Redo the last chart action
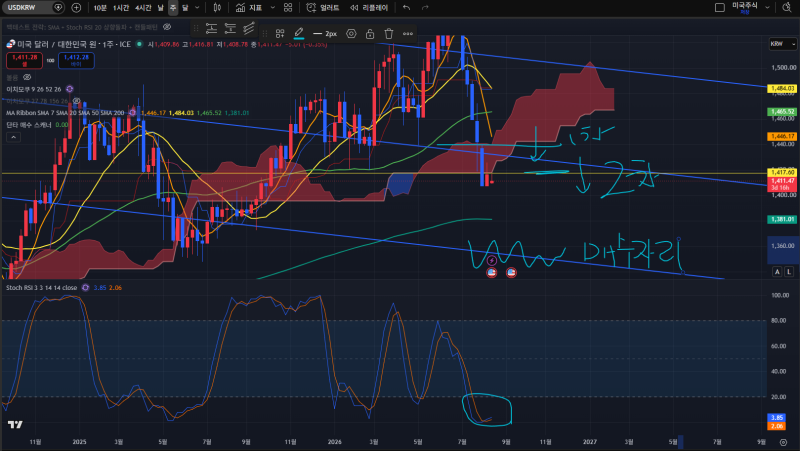Viewport: 800px width, 451px height. point(425,8)
